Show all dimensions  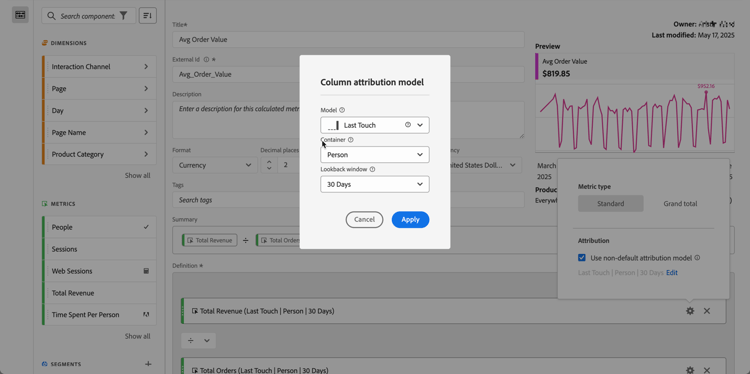pos(138,176)
